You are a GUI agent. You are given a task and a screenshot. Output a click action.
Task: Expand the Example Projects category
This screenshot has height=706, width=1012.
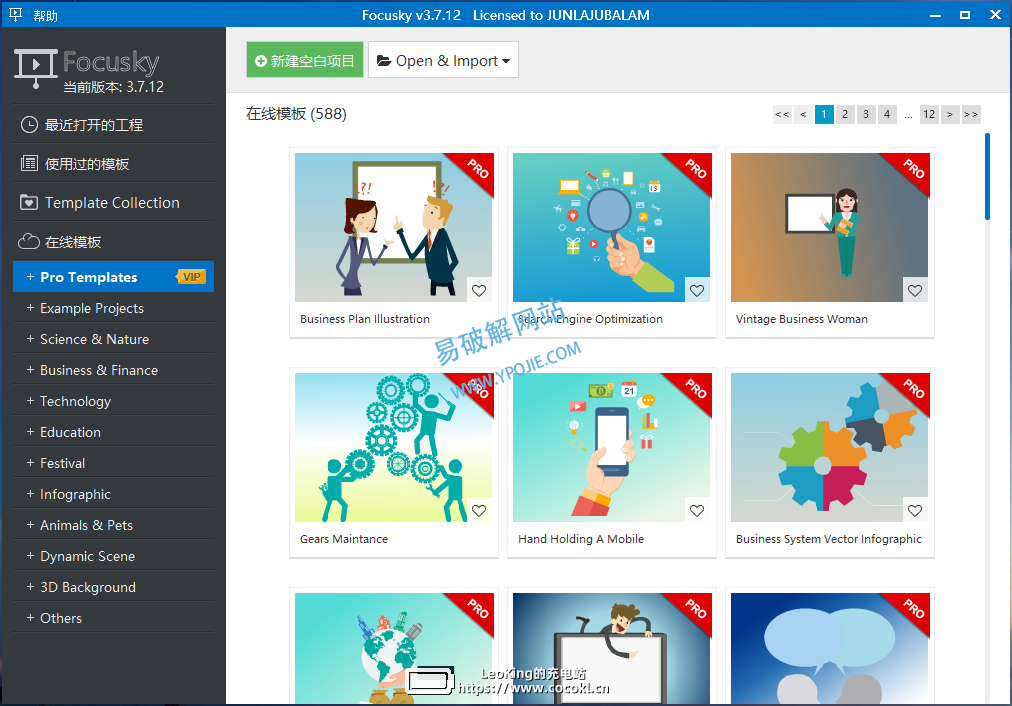click(30, 308)
